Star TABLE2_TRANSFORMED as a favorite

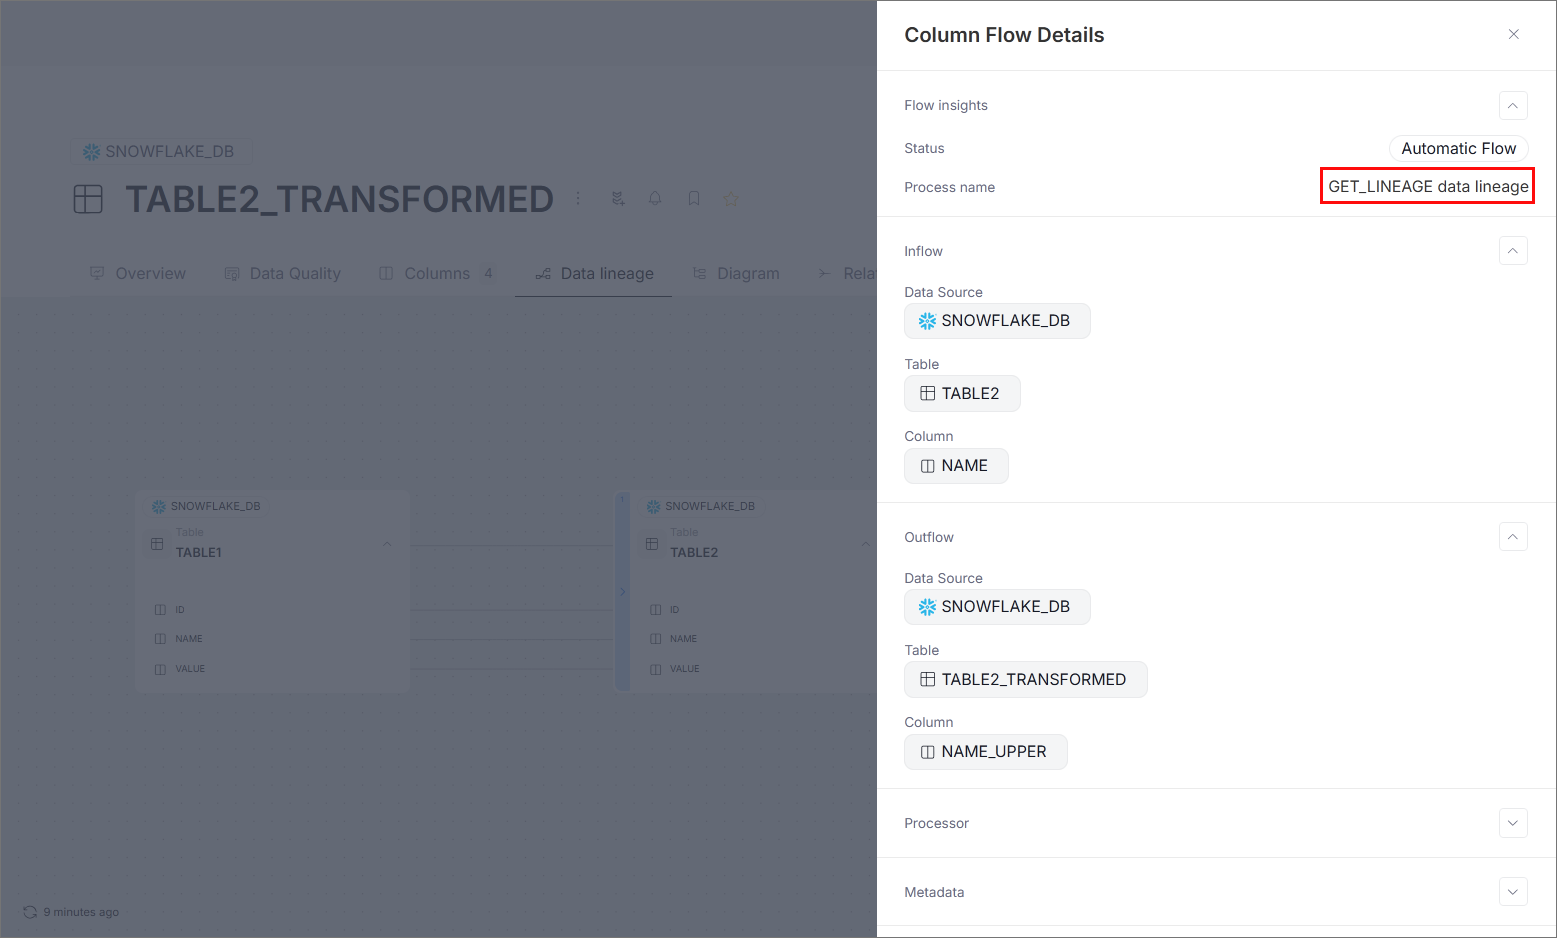[731, 198]
